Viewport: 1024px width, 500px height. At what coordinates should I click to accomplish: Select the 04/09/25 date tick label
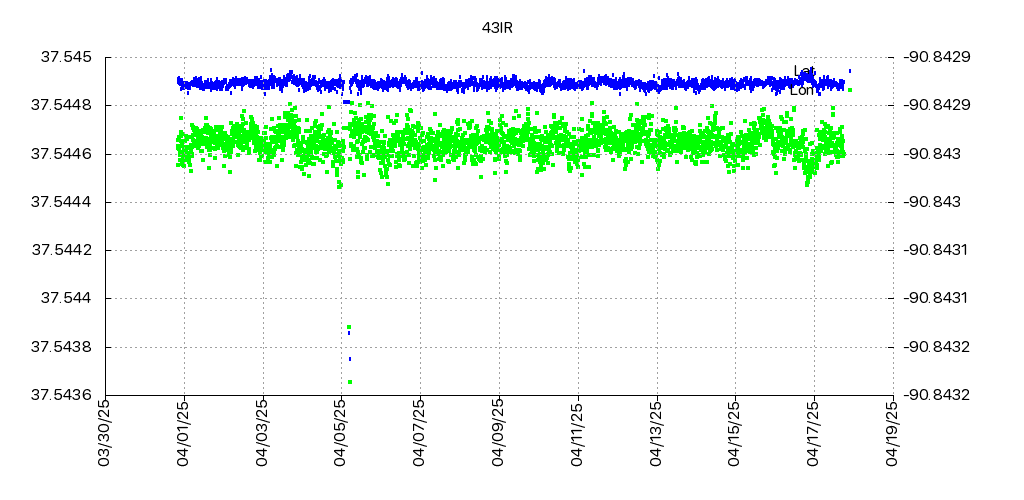[x=500, y=432]
